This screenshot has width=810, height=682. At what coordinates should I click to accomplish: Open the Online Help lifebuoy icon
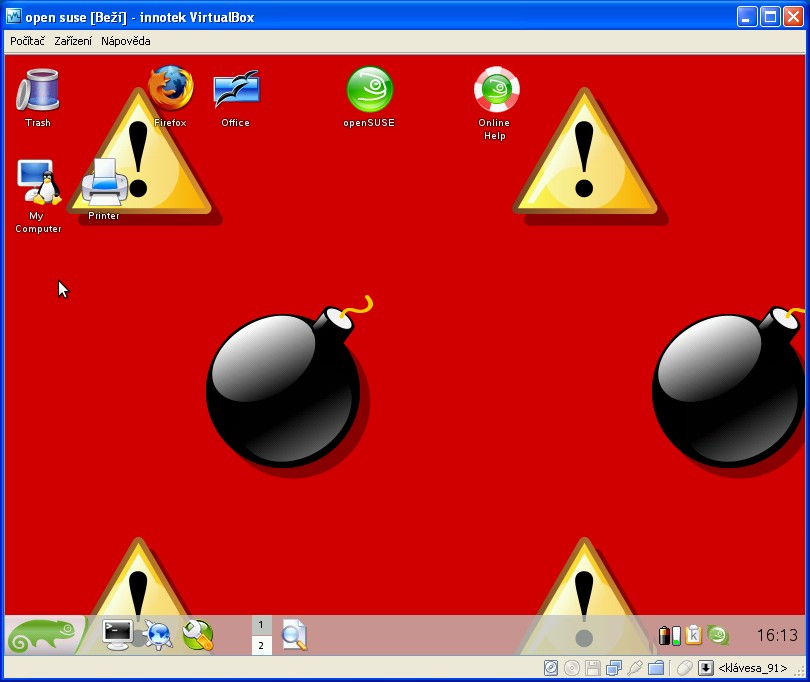[x=495, y=91]
